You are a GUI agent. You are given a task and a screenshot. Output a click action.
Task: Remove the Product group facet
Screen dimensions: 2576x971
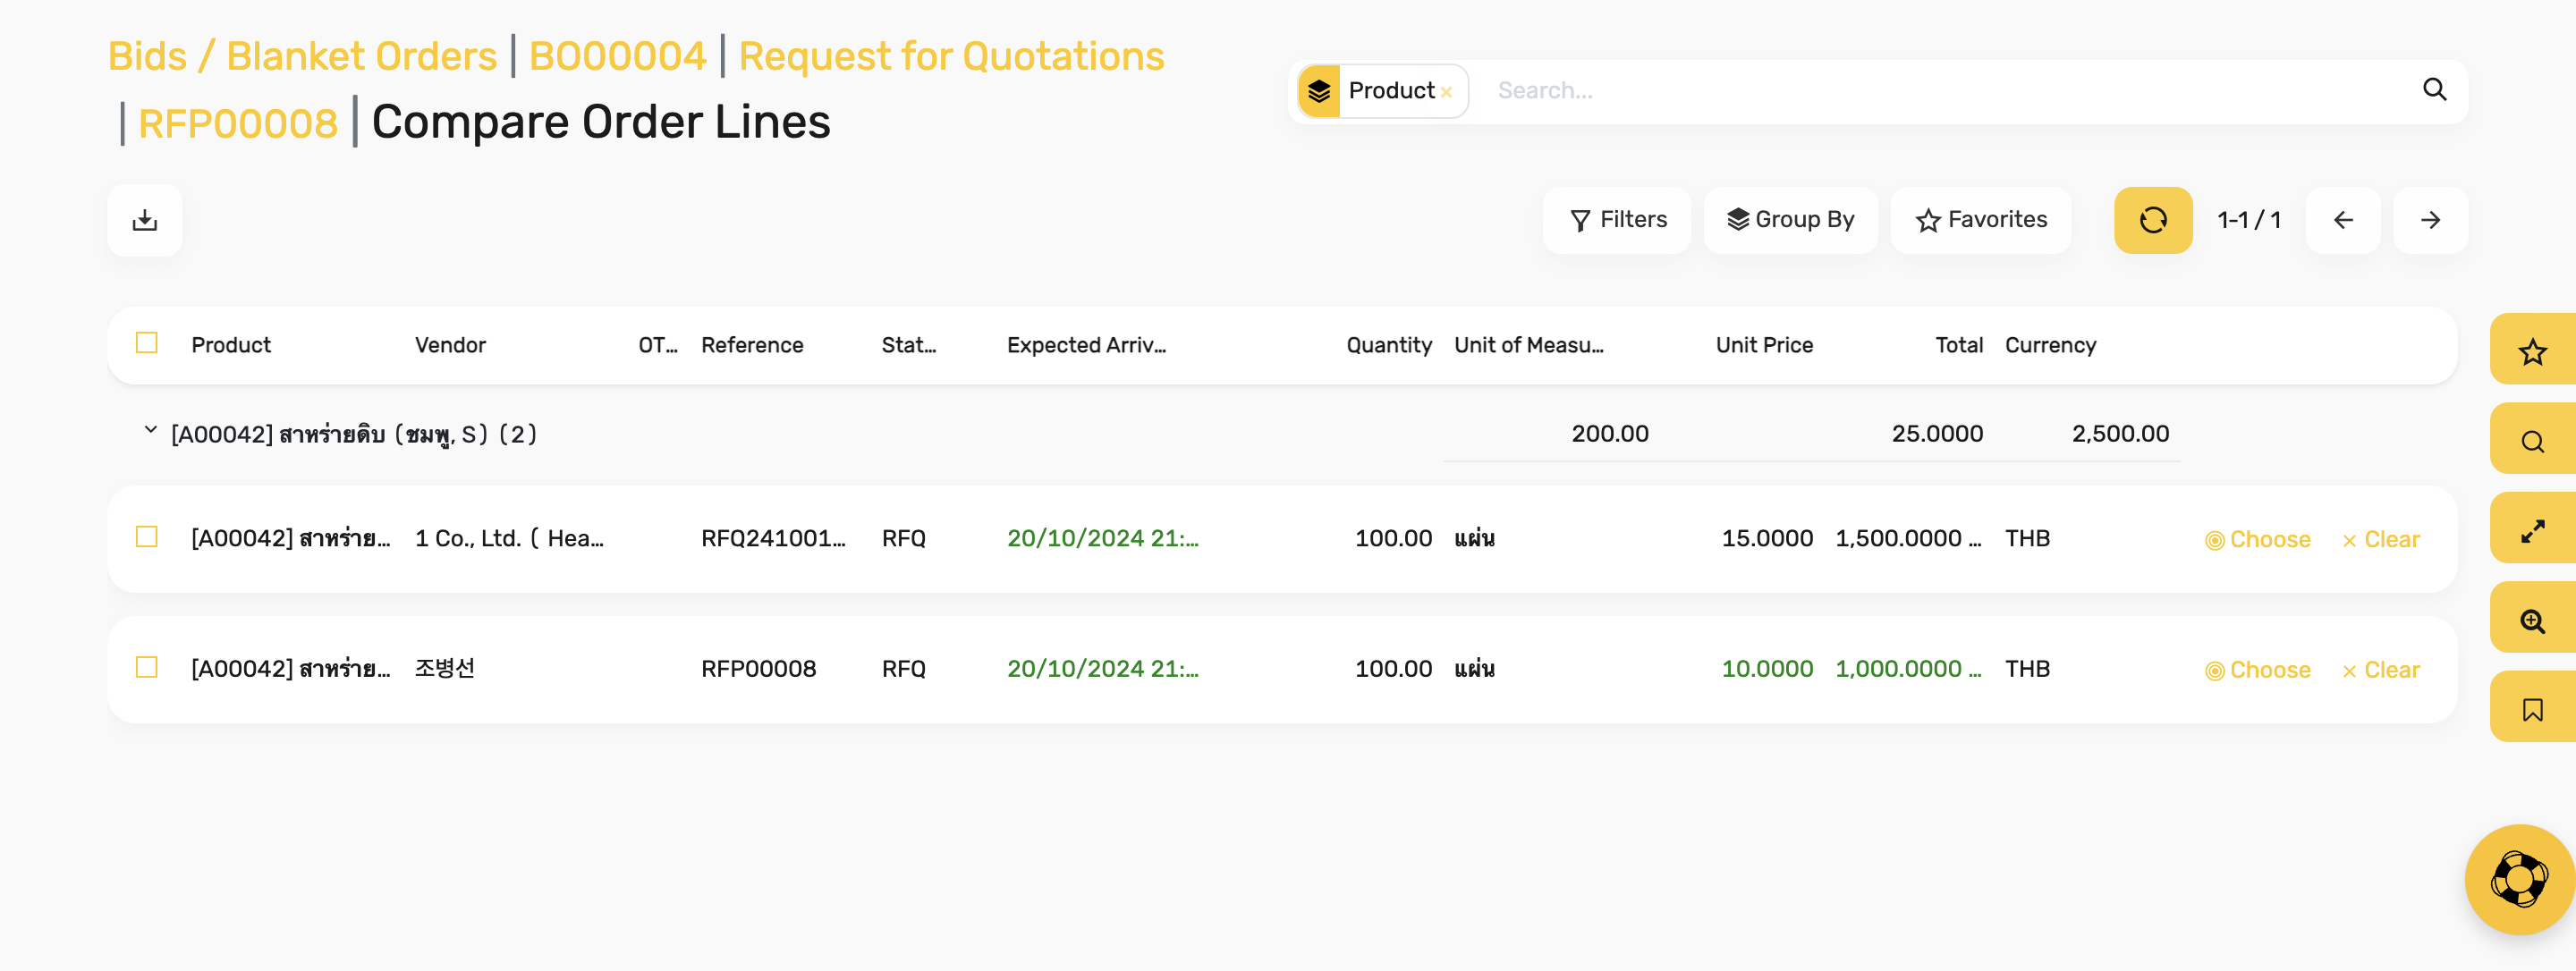click(1446, 92)
